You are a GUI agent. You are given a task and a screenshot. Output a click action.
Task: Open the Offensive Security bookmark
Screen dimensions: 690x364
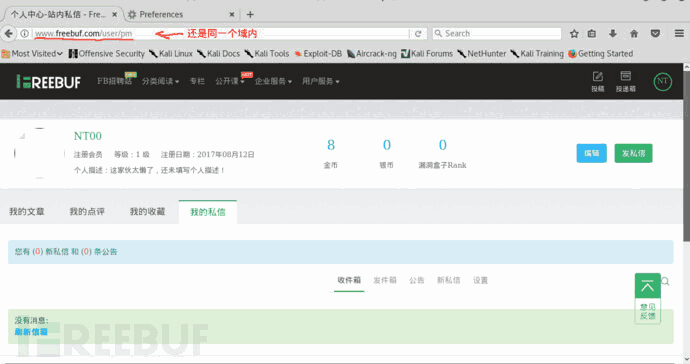tap(107, 54)
